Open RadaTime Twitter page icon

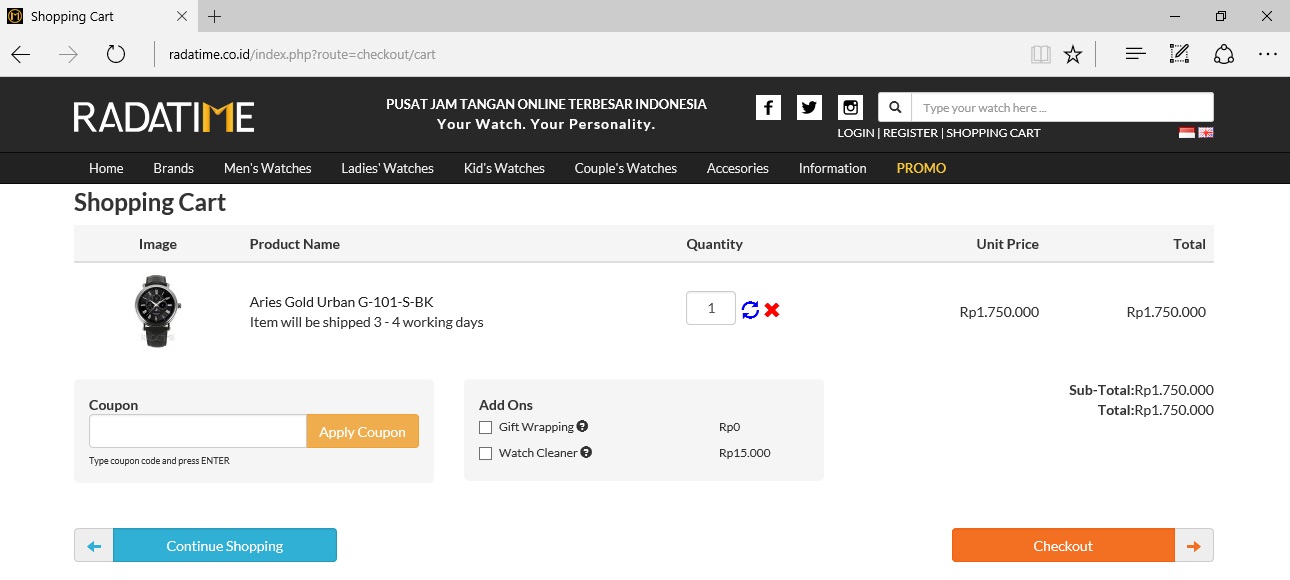(809, 108)
